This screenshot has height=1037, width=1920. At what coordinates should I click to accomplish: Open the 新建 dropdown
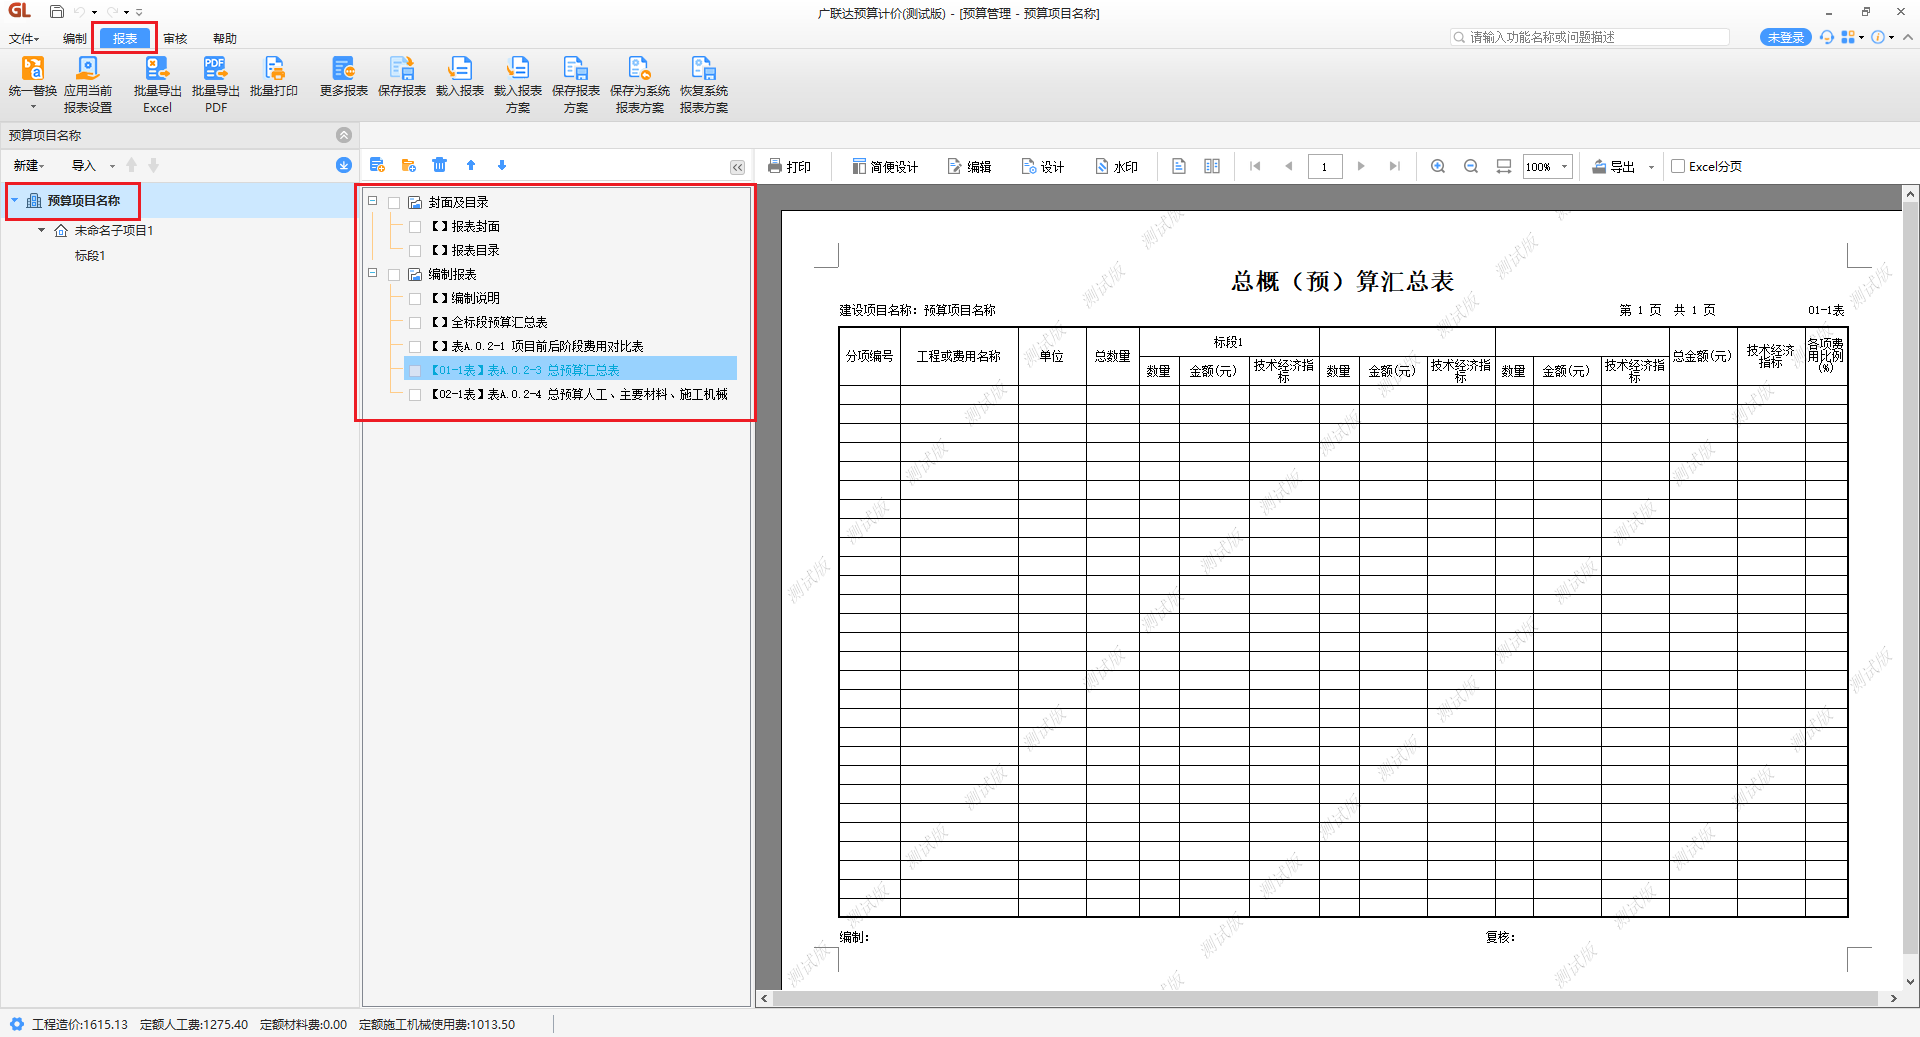pos(28,165)
